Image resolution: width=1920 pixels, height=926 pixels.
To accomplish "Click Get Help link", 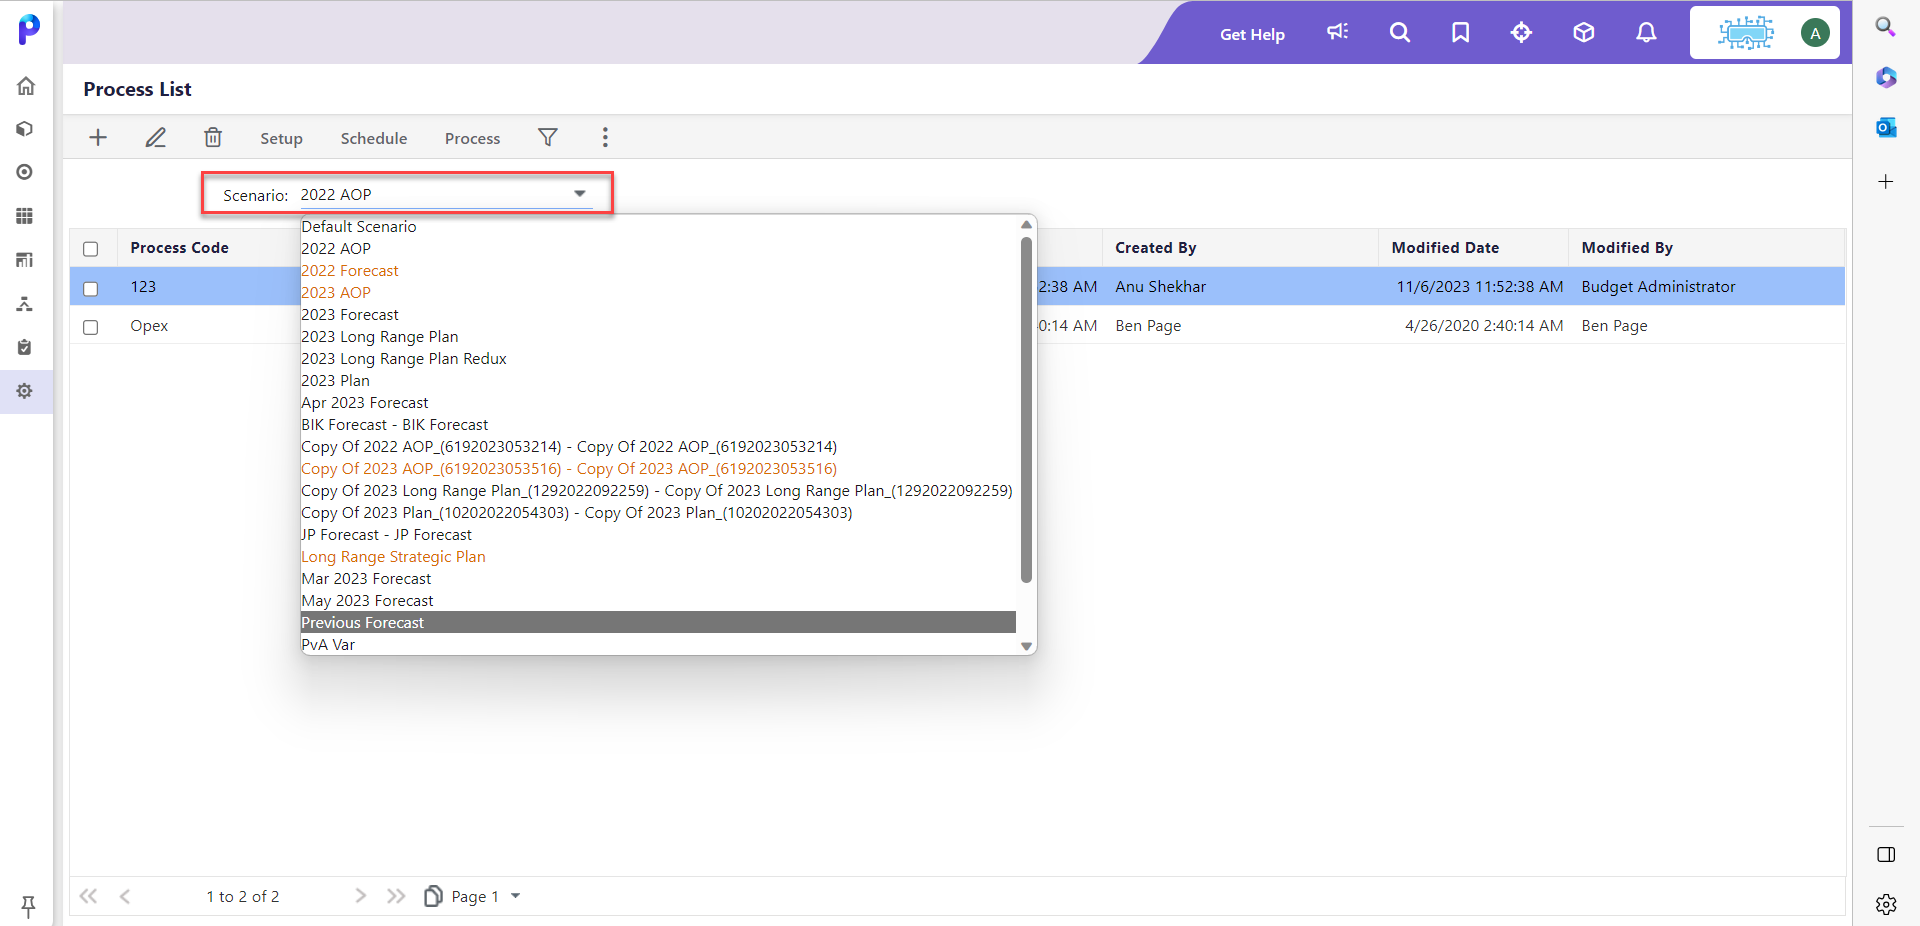I will click(1252, 34).
